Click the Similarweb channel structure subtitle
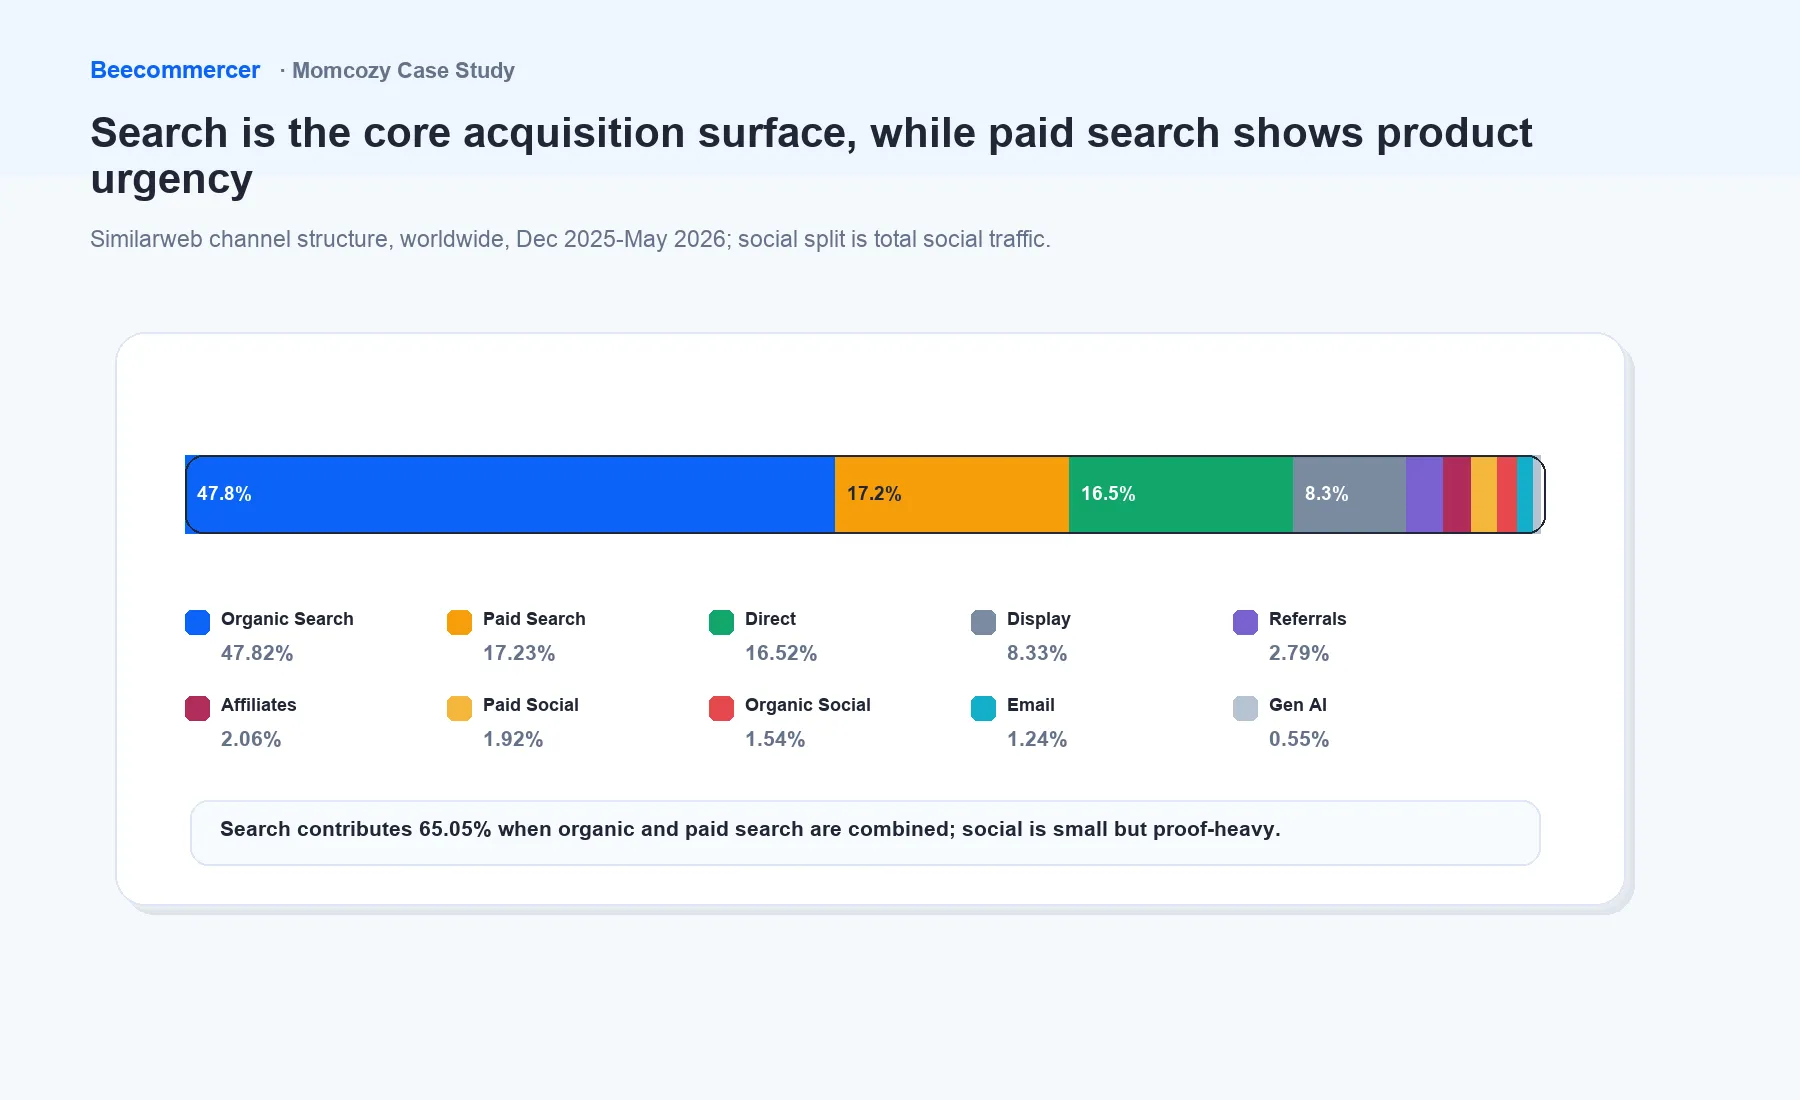Viewport: 1800px width, 1100px height. [x=570, y=239]
